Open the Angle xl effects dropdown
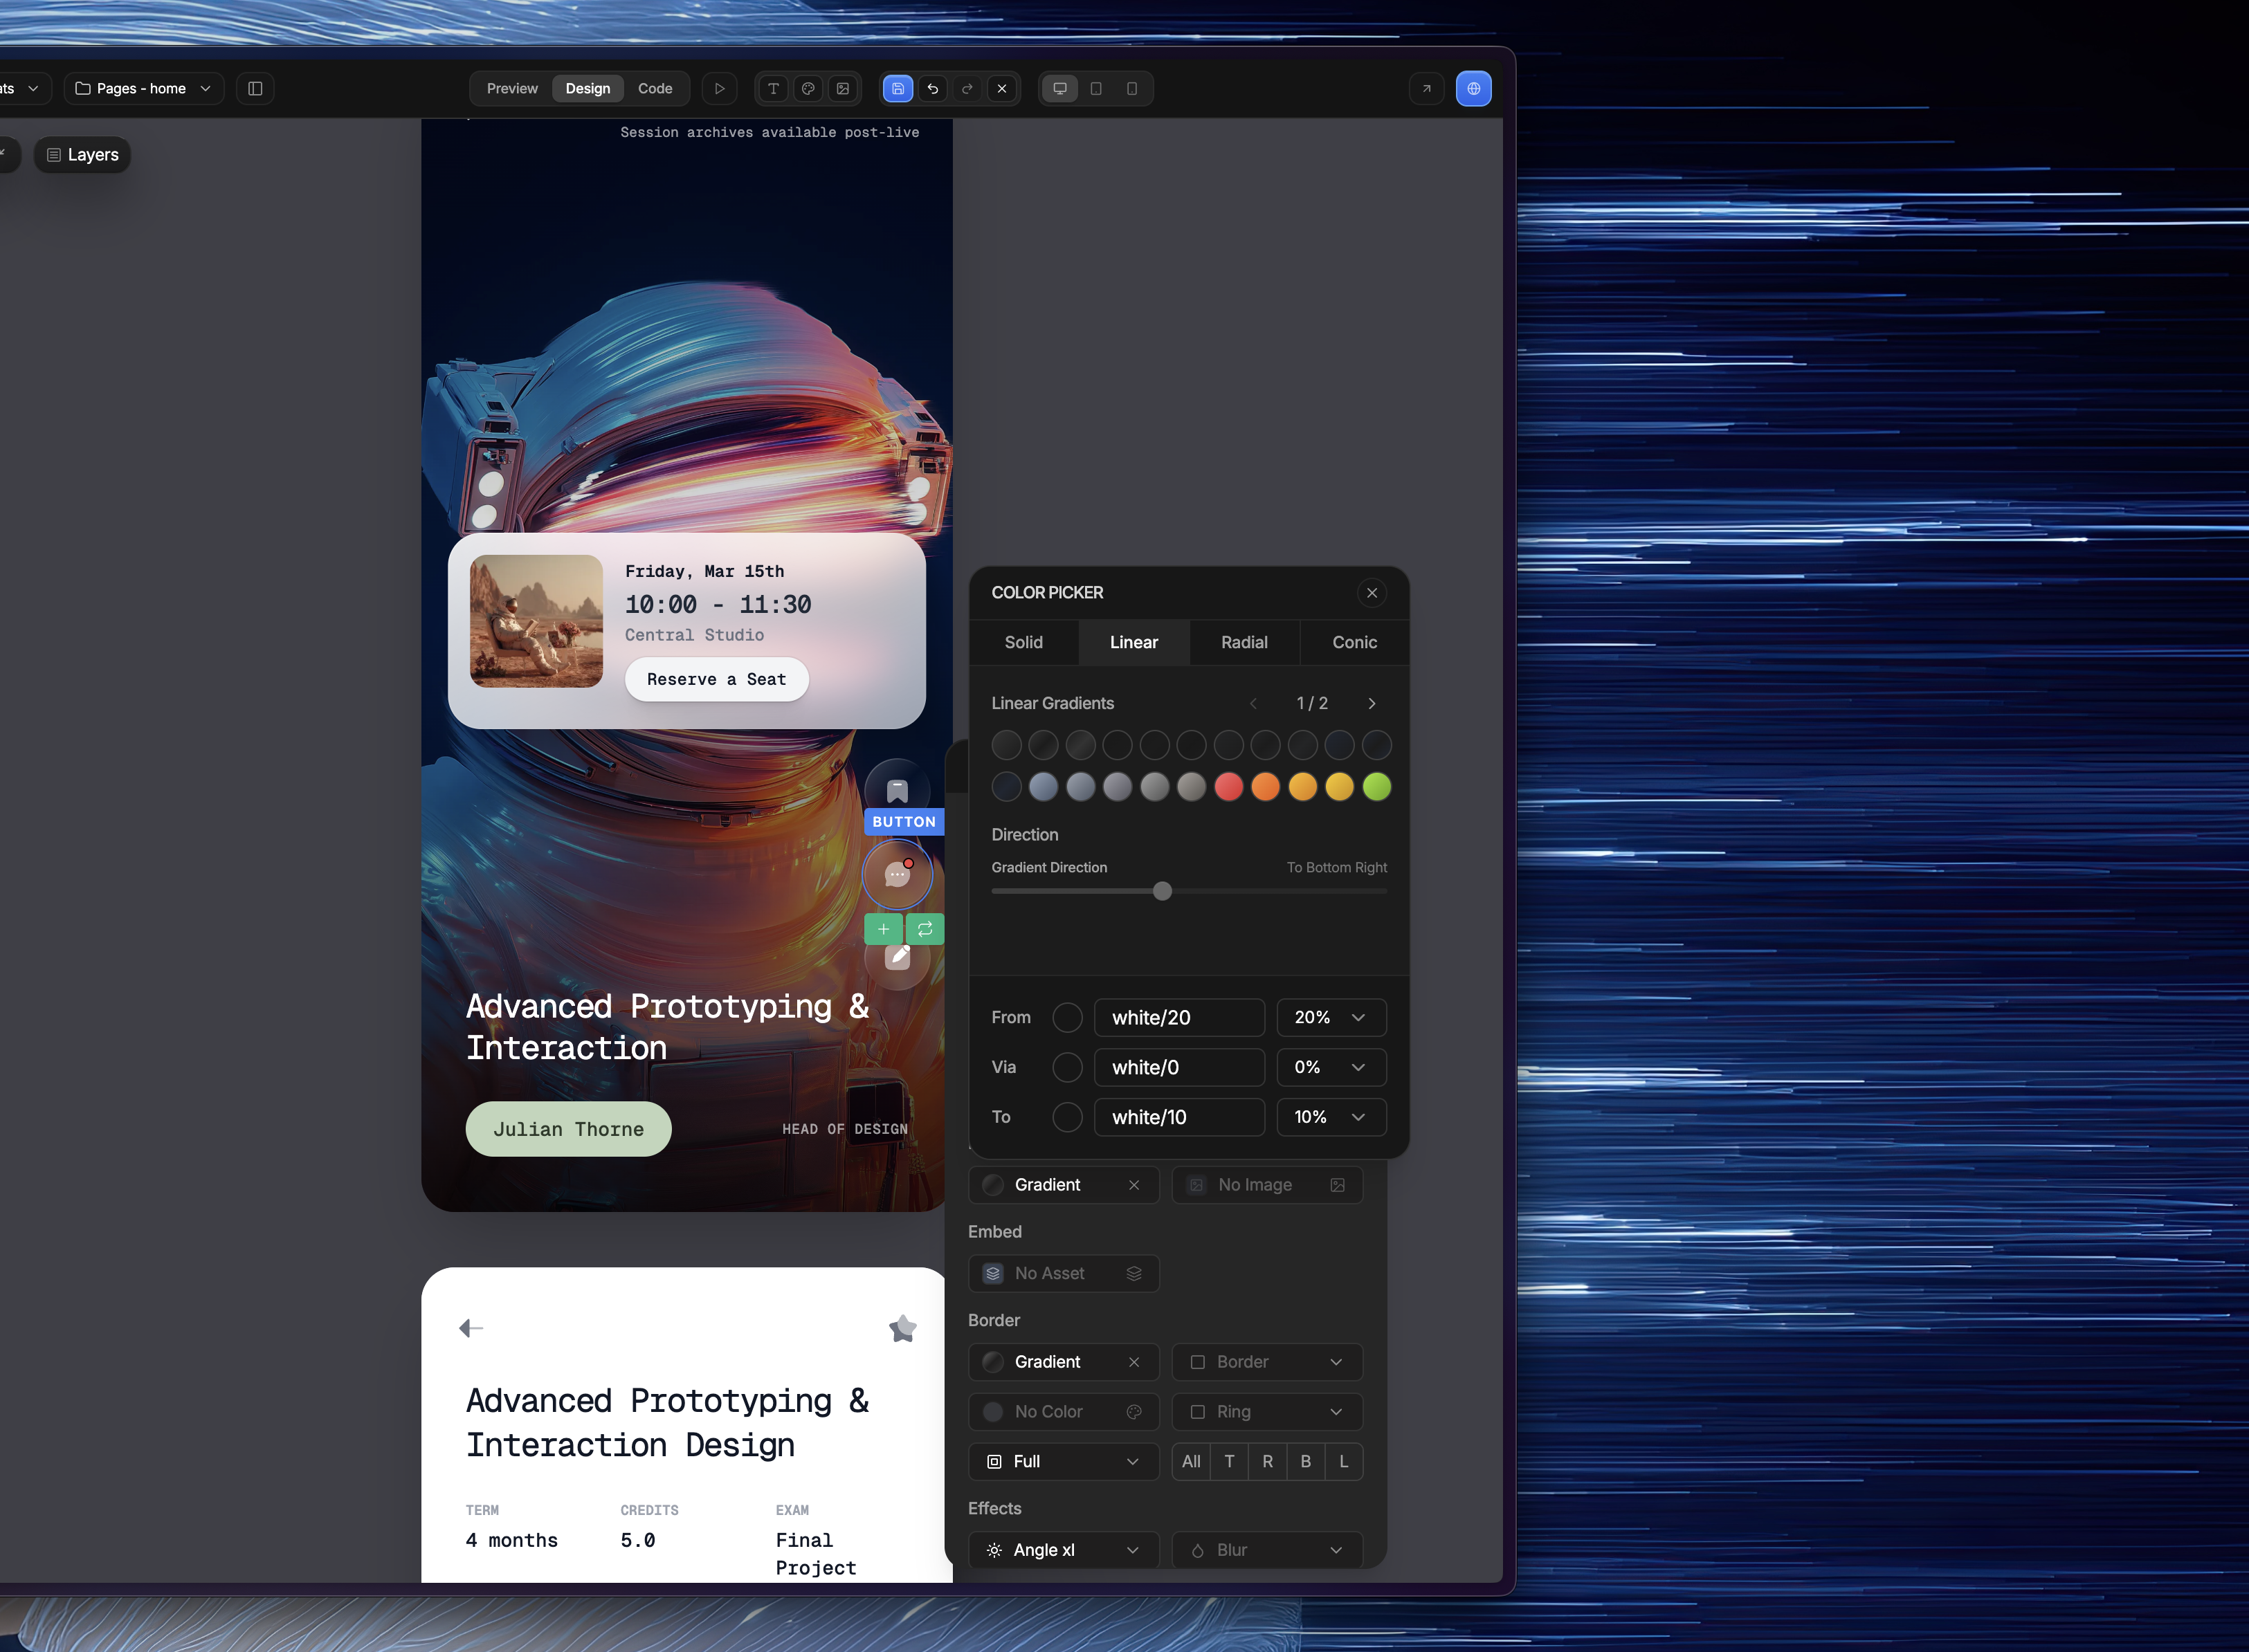The height and width of the screenshot is (1652, 2249). click(x=1063, y=1549)
